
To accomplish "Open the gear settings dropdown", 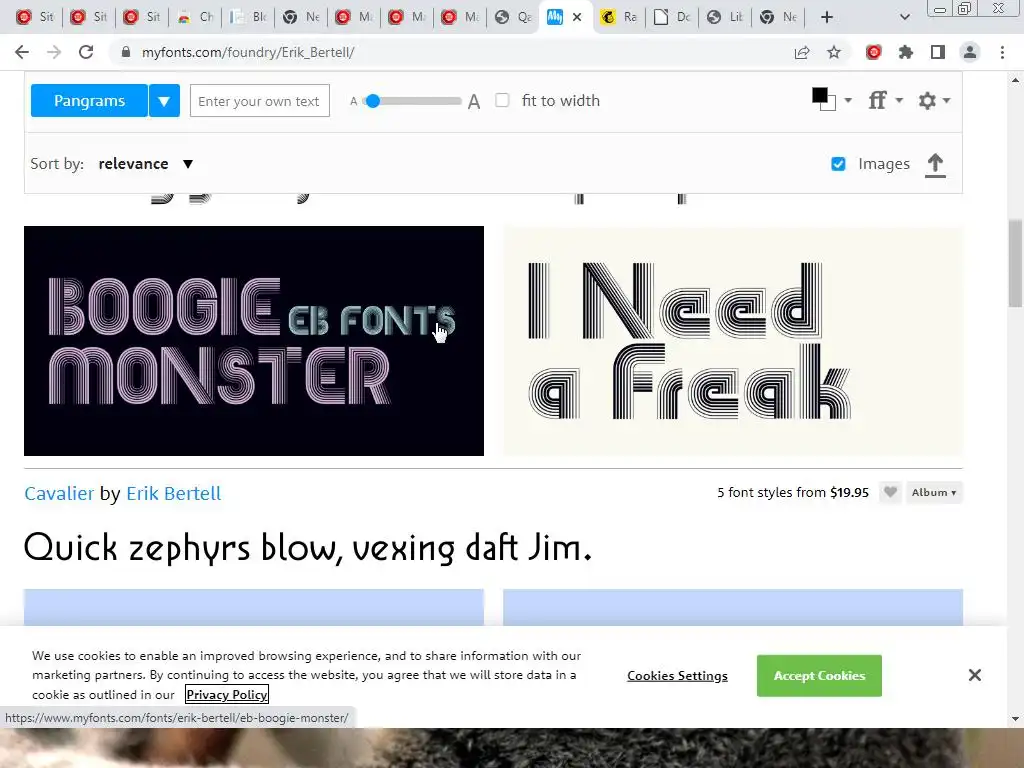I will tap(934, 100).
